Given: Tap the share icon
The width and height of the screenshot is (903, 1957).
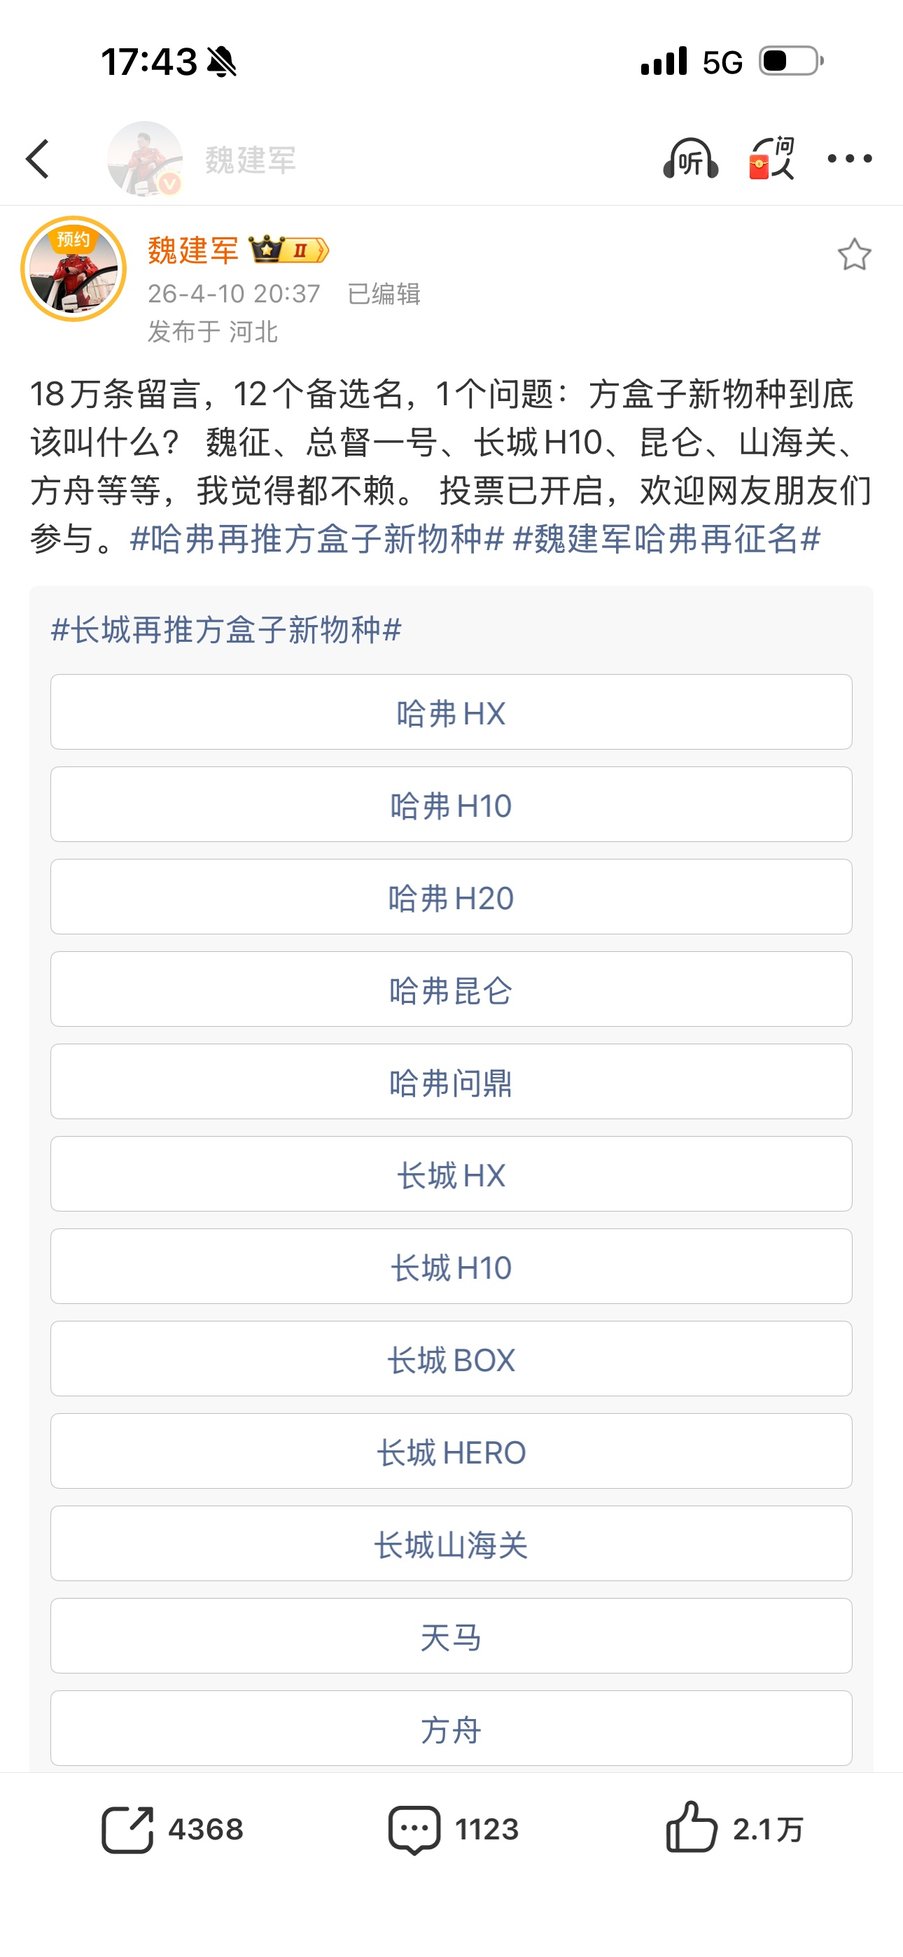Looking at the screenshot, I should point(128,1829).
